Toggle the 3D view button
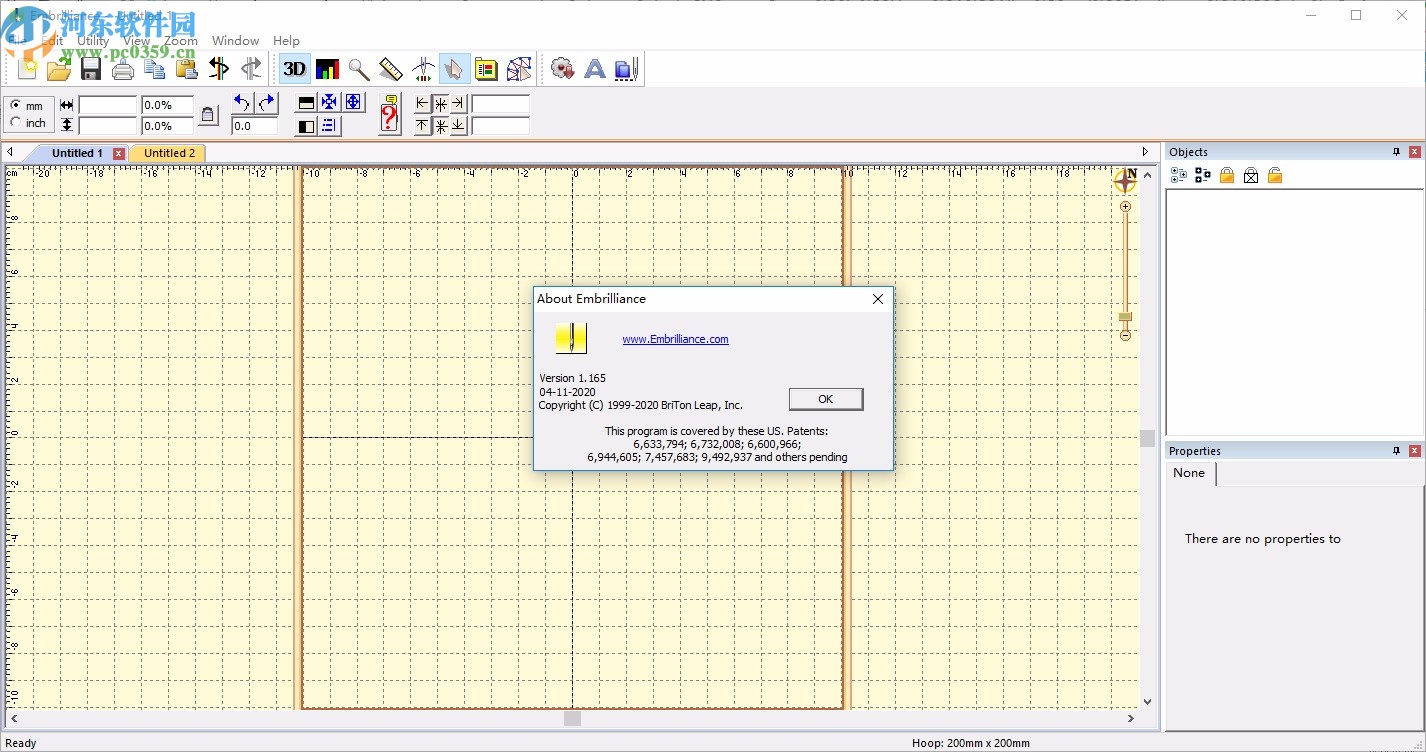 tap(294, 68)
